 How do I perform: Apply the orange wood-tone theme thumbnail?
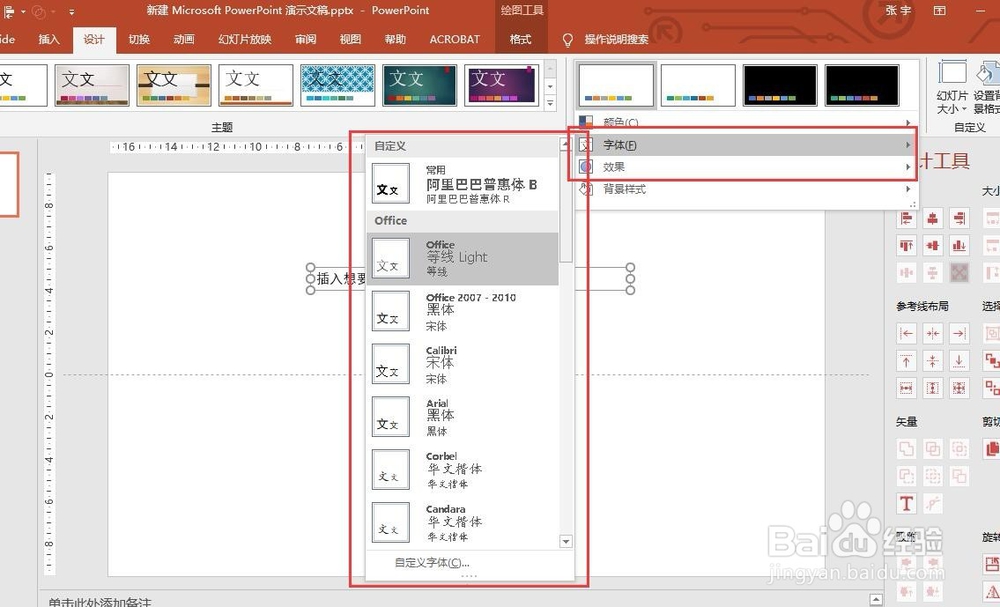coord(173,85)
